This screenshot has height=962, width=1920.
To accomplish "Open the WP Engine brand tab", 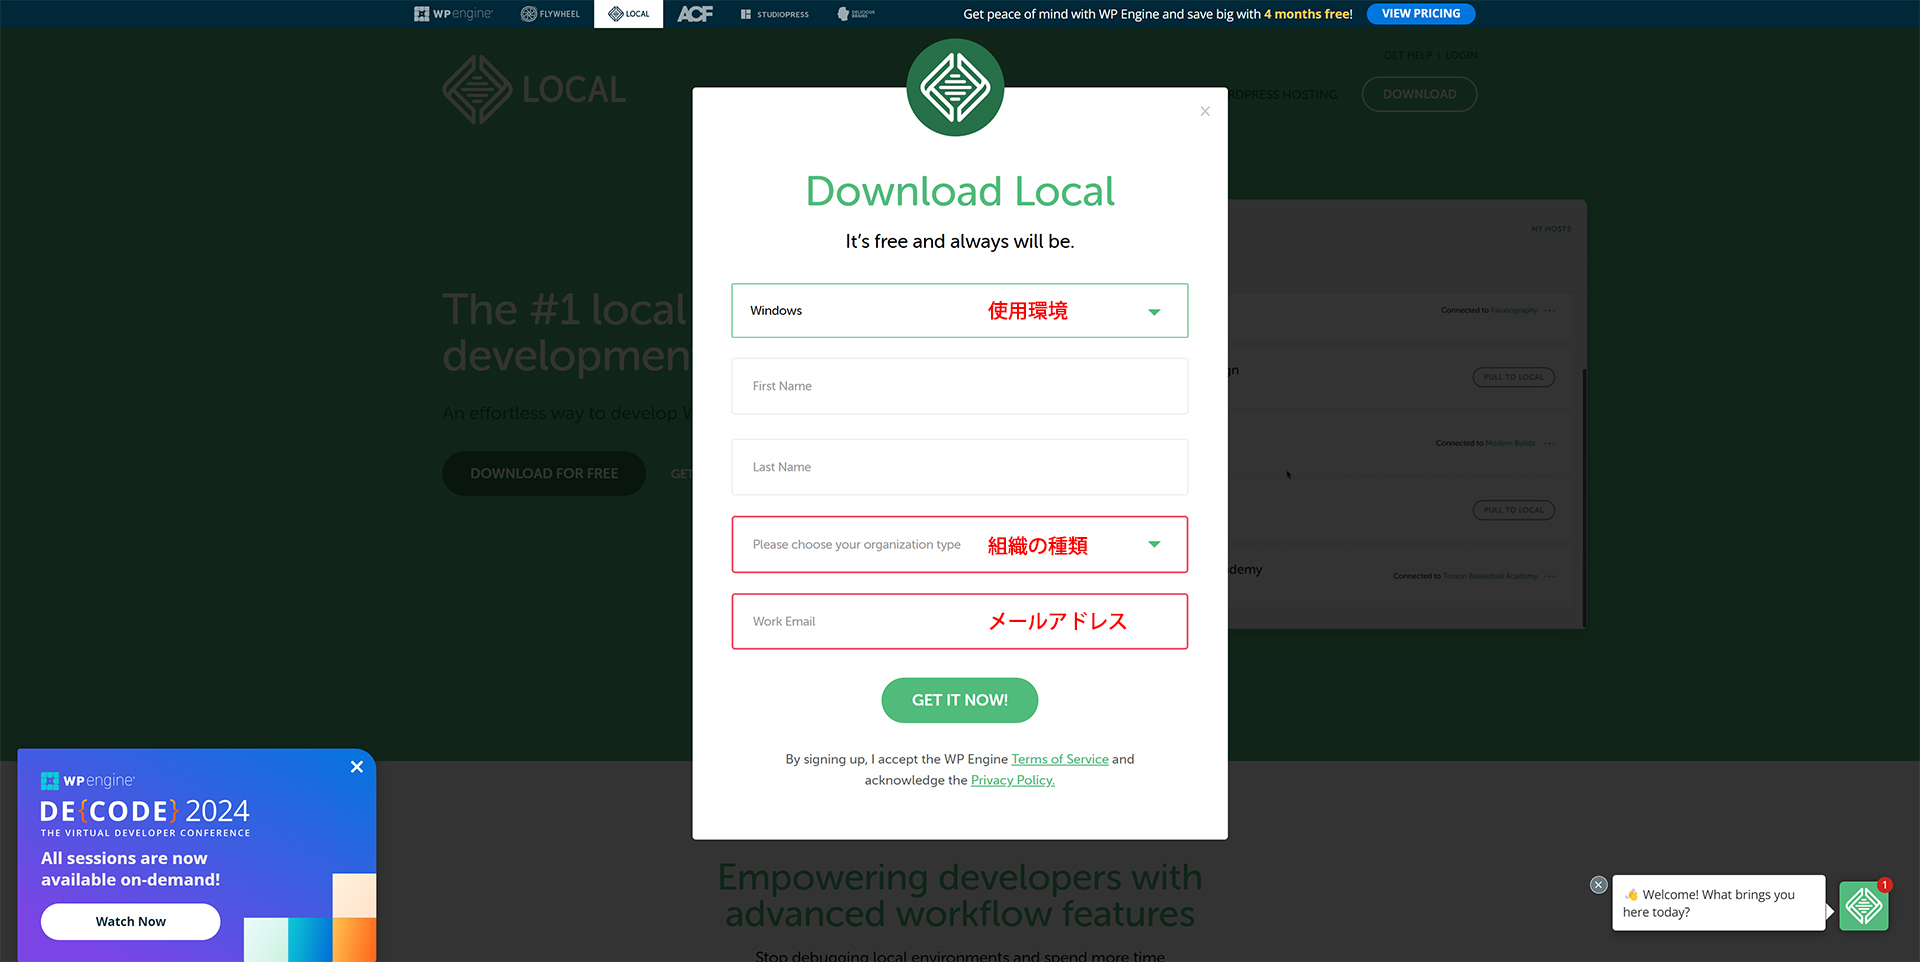I will pyautogui.click(x=453, y=14).
